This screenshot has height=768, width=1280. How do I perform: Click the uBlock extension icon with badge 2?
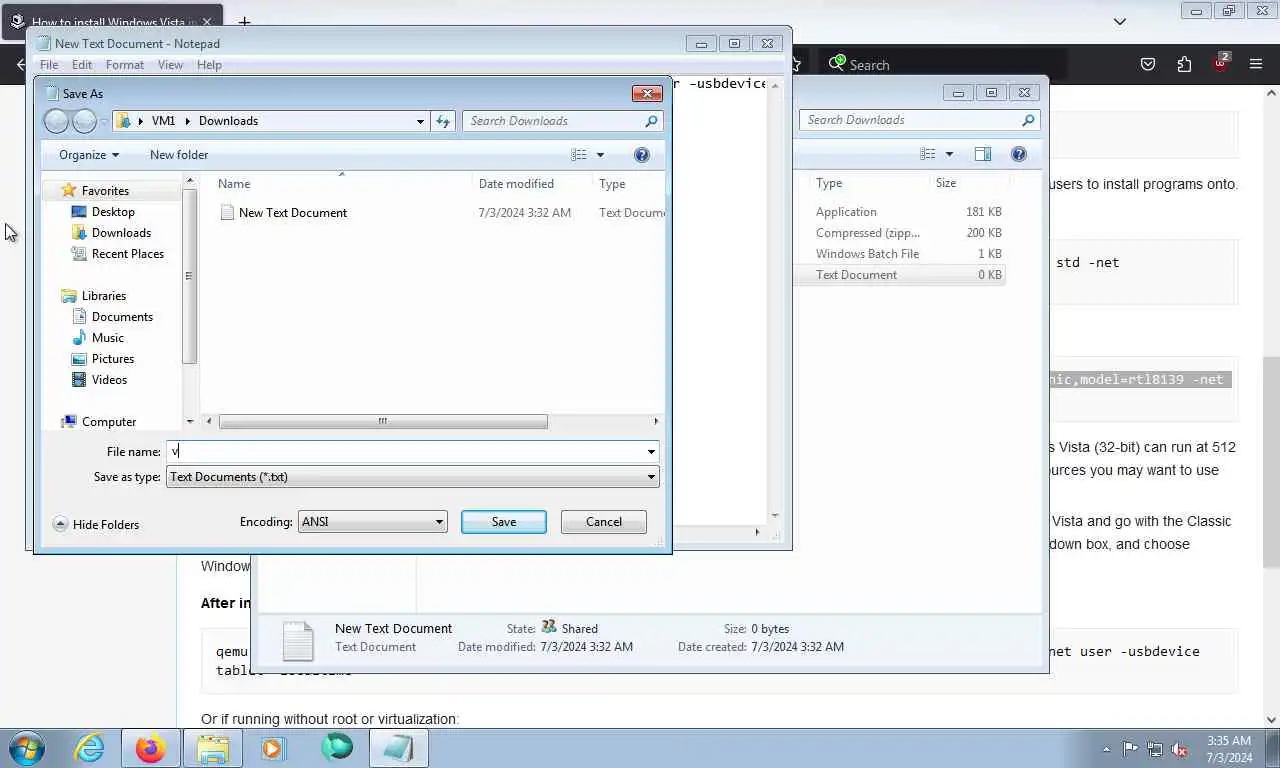(x=1221, y=62)
